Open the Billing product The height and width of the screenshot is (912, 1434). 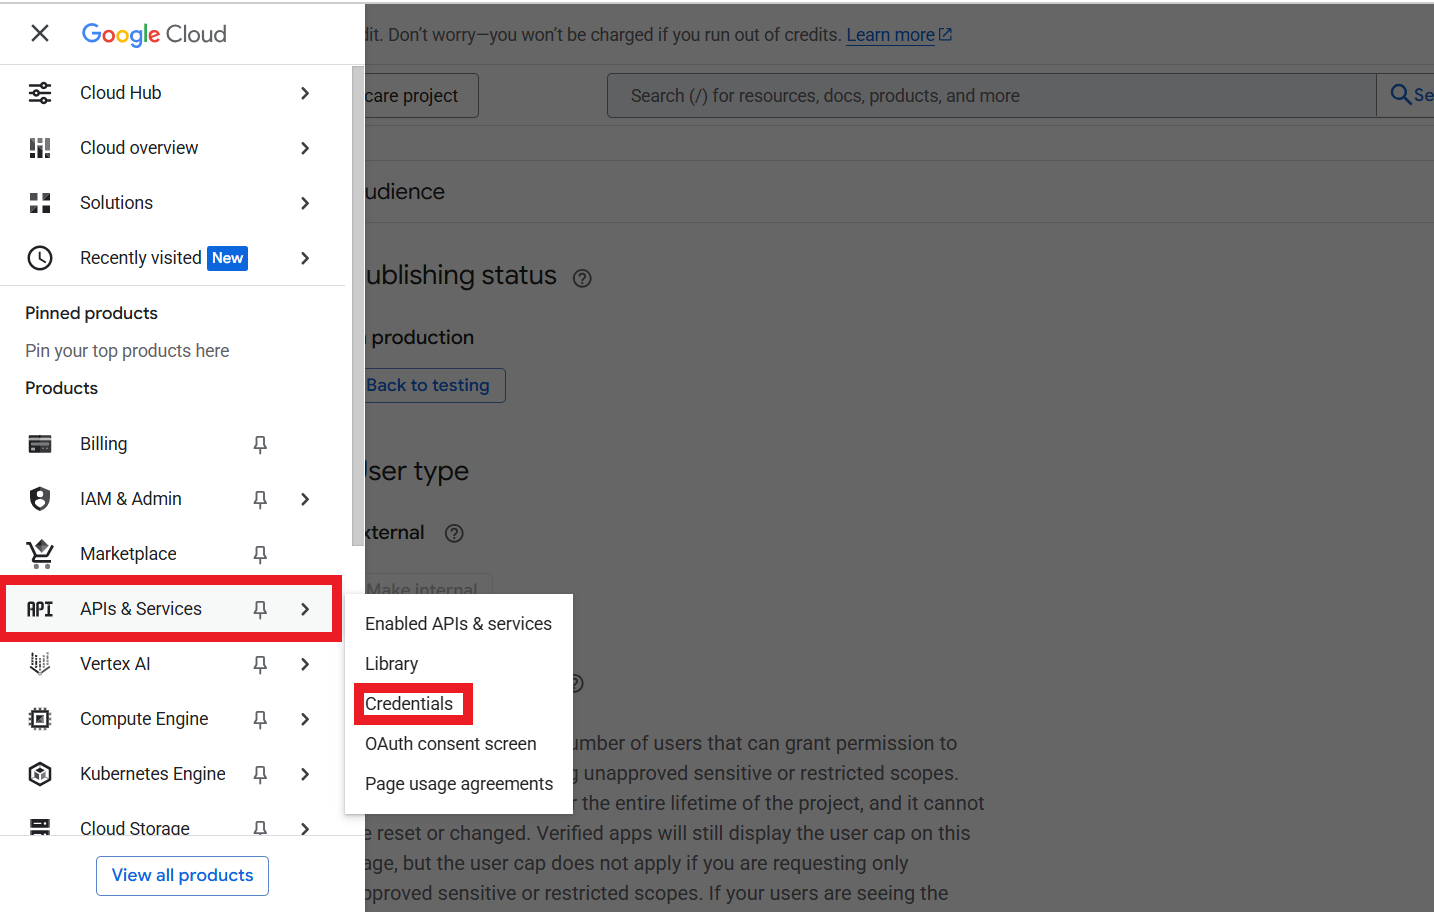coord(104,444)
